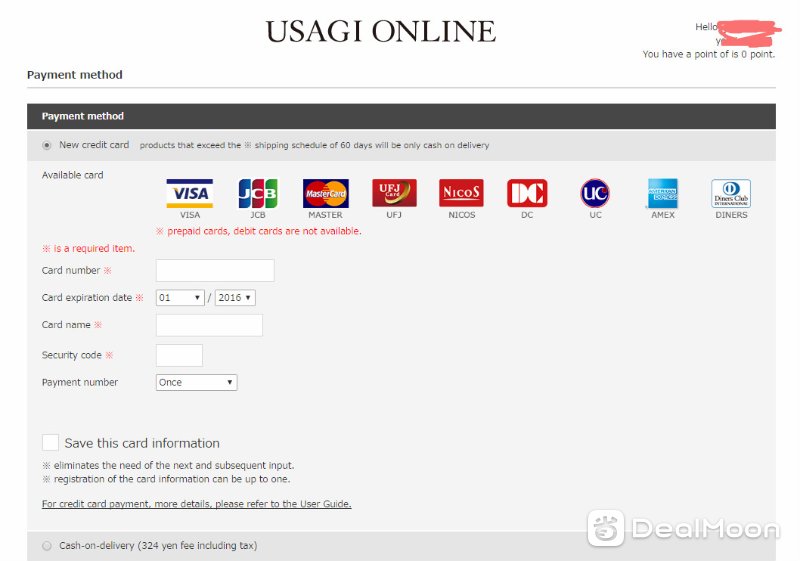
Task: Click the 'Security code' label
Action: pyautogui.click(x=71, y=355)
